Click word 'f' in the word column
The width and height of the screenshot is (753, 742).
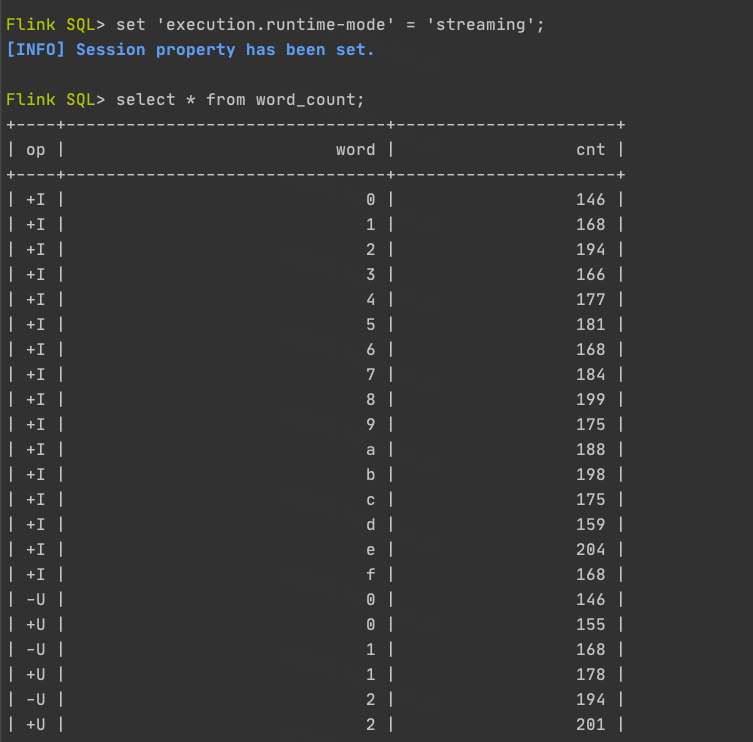point(370,574)
